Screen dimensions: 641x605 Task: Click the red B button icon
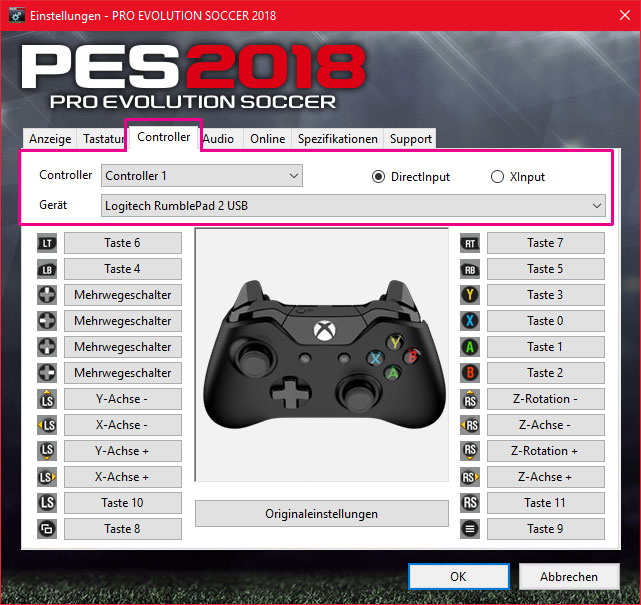point(470,373)
